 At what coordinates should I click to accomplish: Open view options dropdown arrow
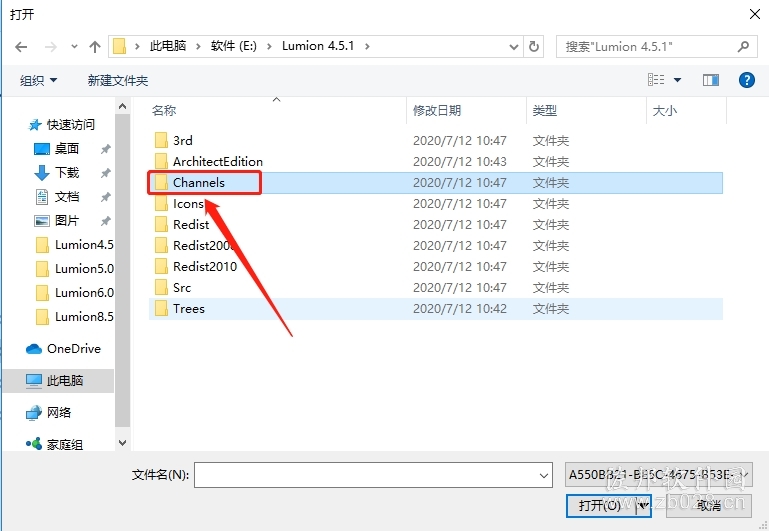pos(677,80)
